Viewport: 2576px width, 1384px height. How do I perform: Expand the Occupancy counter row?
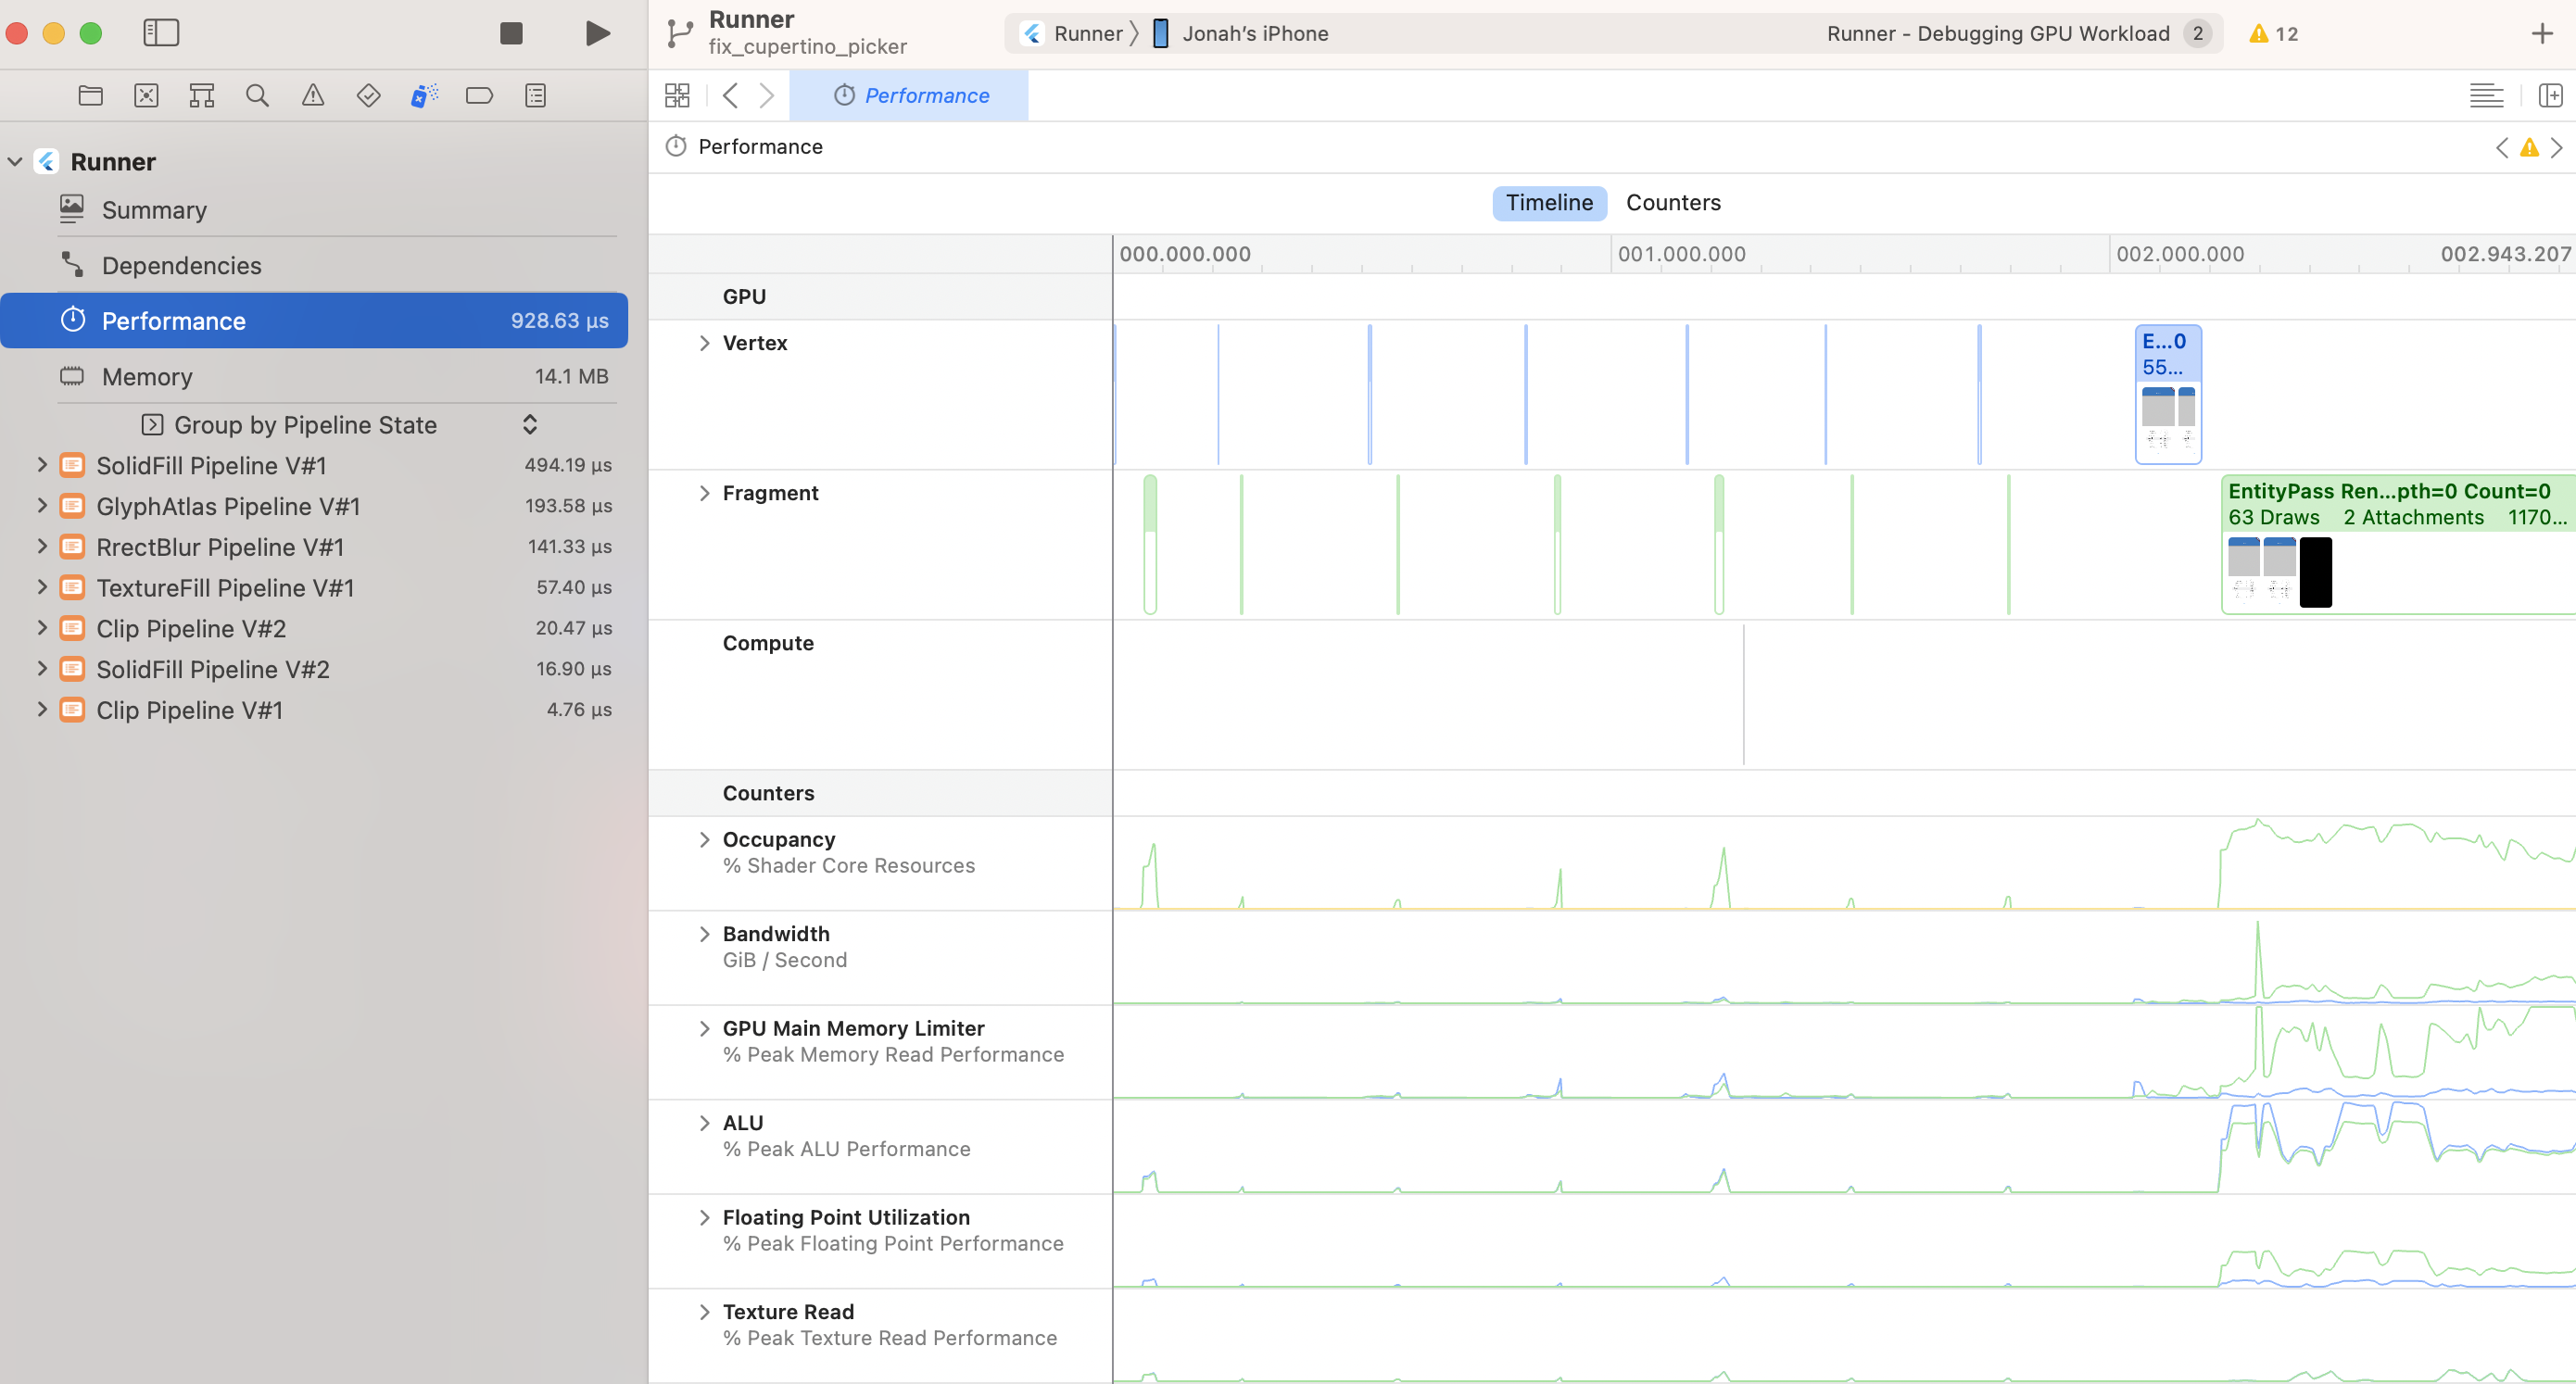point(704,840)
